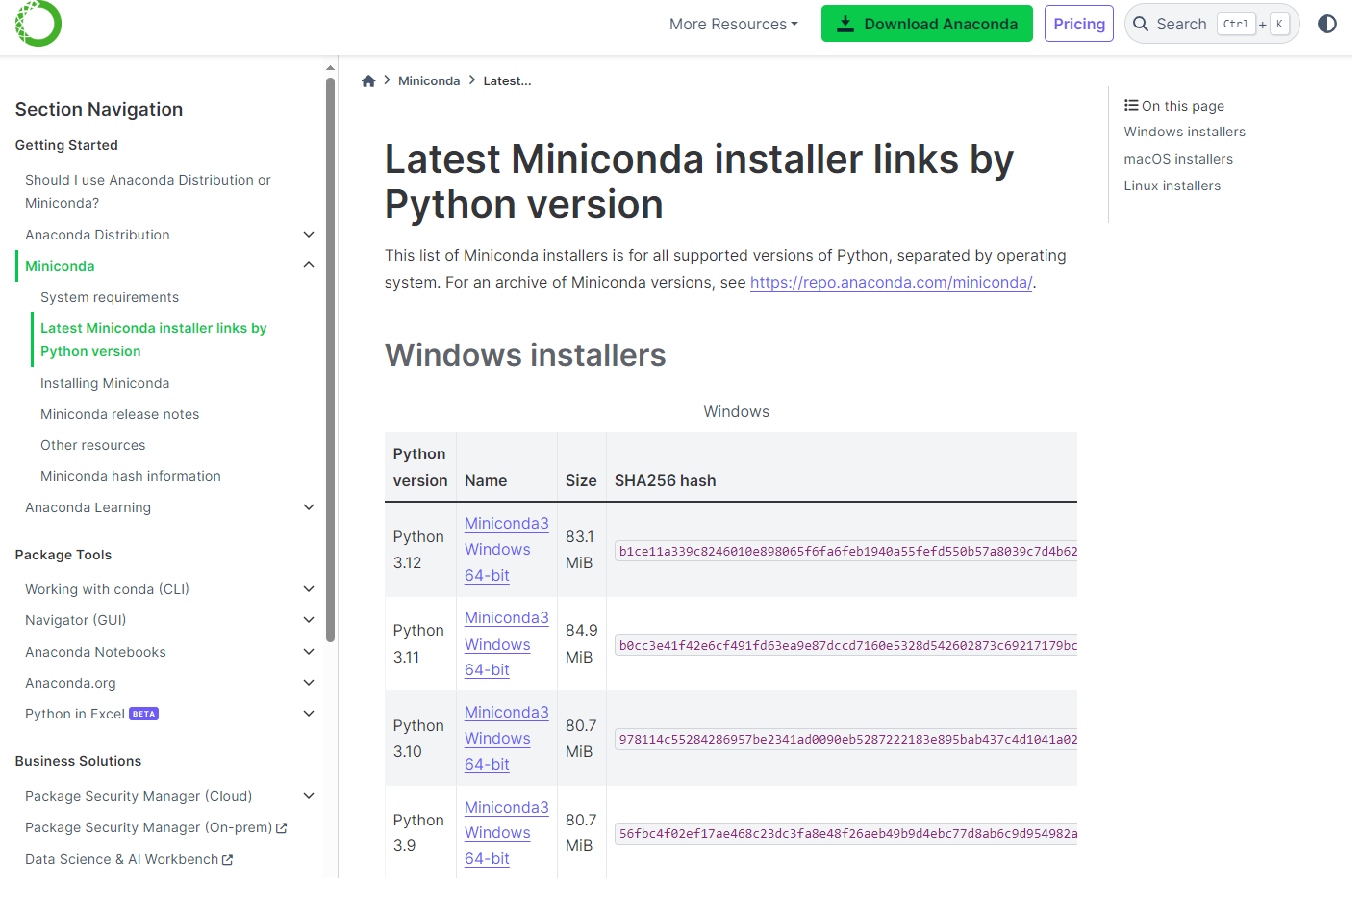Click the 83.1 MiB size cell
Image resolution: width=1352 pixels, height=914 pixels.
pyautogui.click(x=581, y=549)
